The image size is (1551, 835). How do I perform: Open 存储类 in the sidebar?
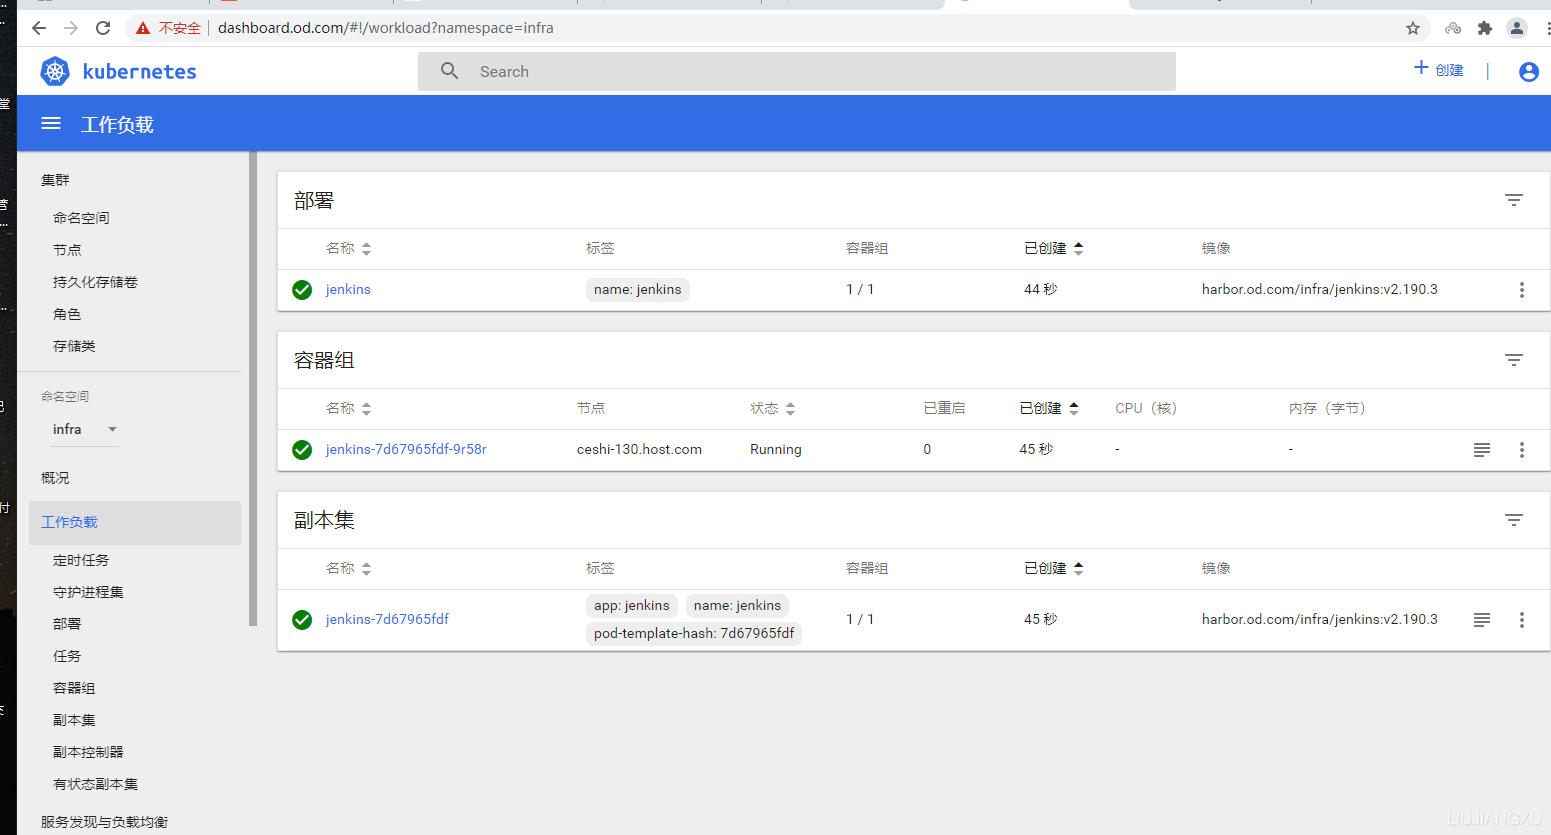(x=74, y=346)
